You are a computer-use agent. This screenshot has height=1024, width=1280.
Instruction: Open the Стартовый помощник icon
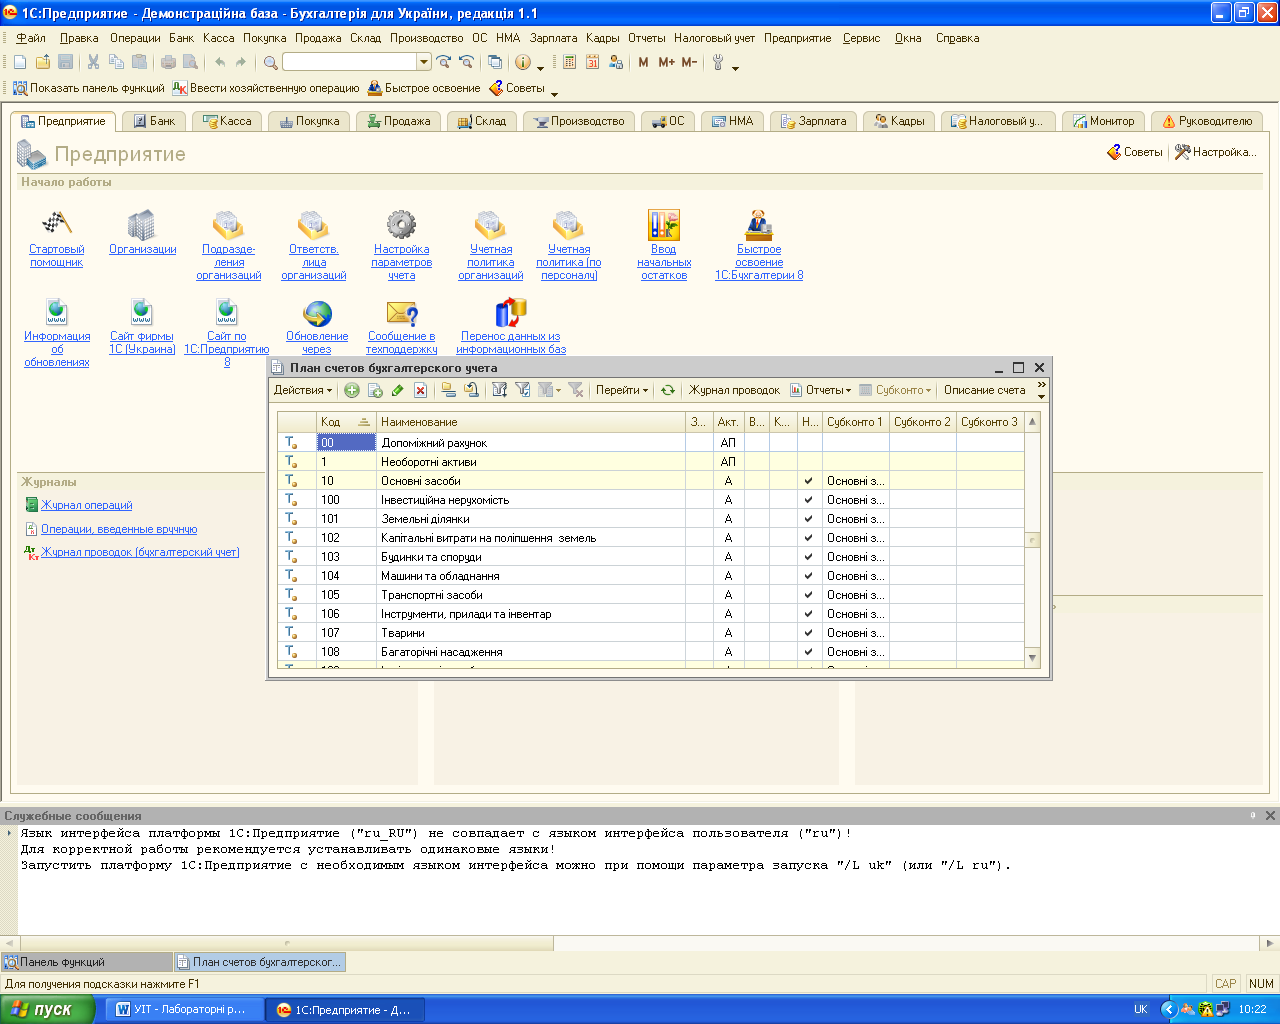tap(56, 224)
